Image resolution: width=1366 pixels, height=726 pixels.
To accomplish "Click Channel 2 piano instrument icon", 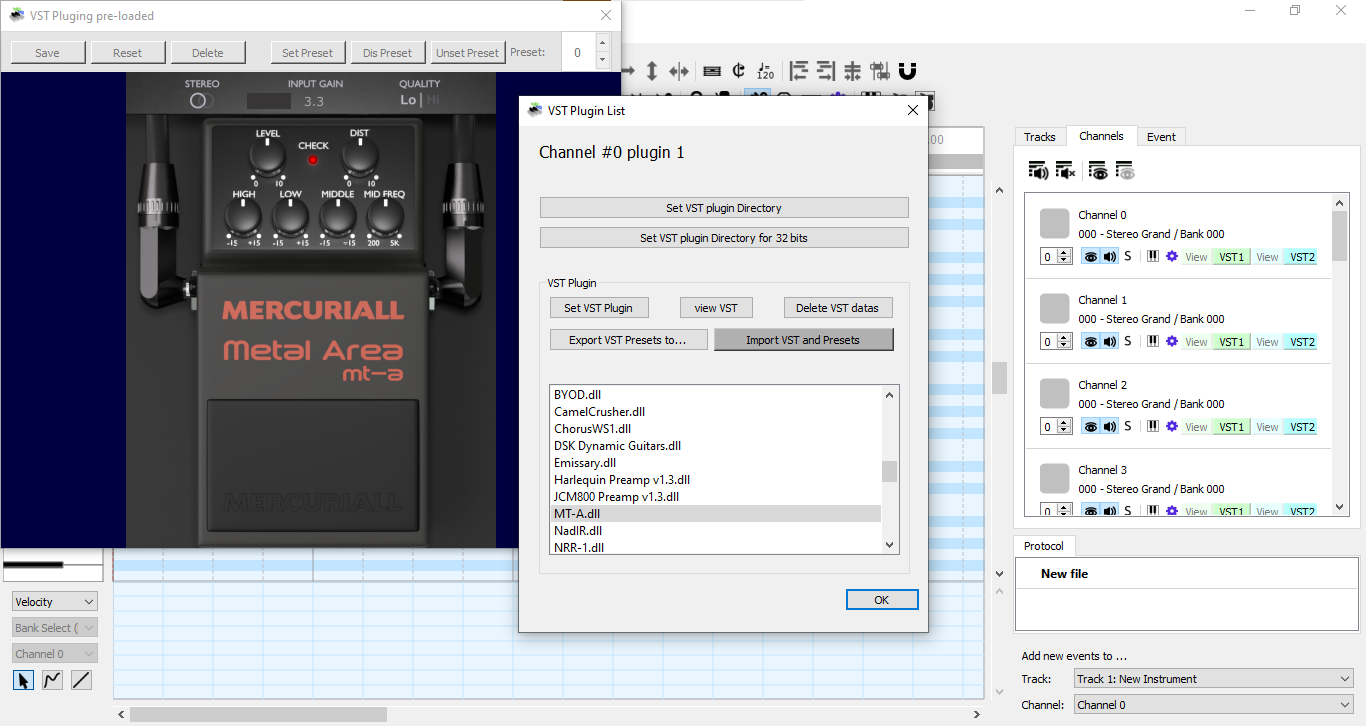I will (1153, 427).
